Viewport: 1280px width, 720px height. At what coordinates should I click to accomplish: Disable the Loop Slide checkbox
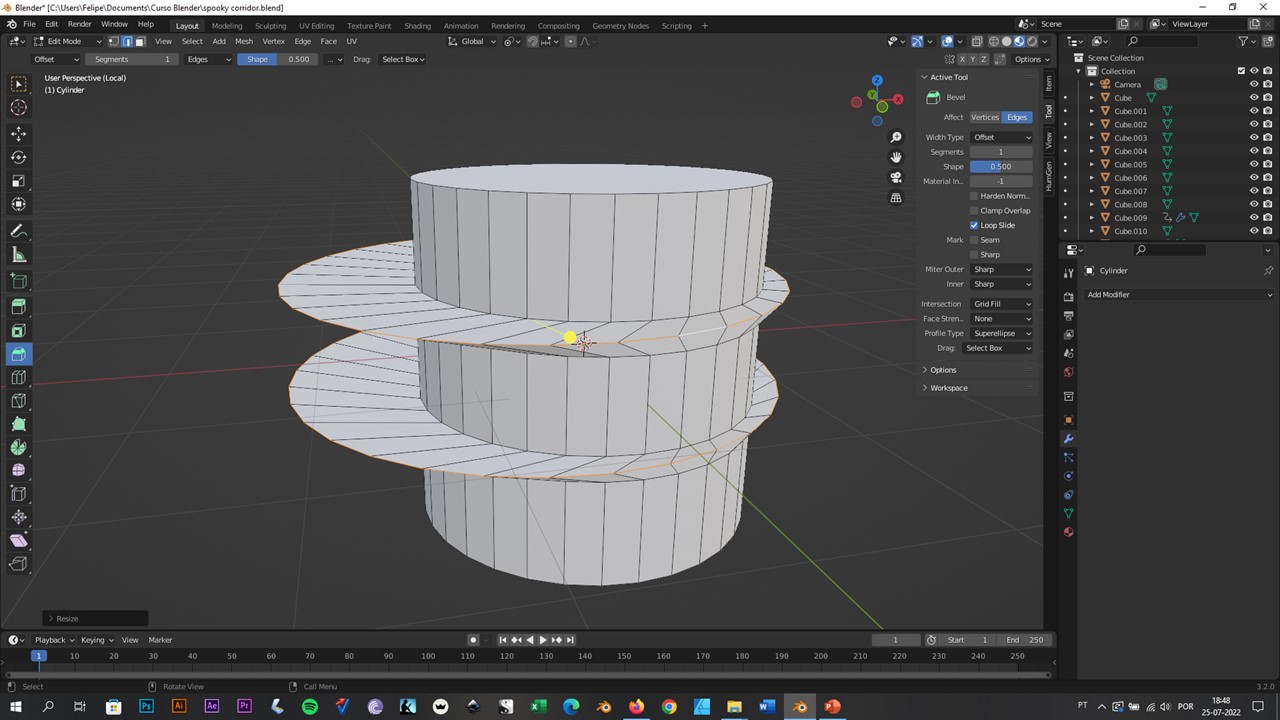[974, 225]
